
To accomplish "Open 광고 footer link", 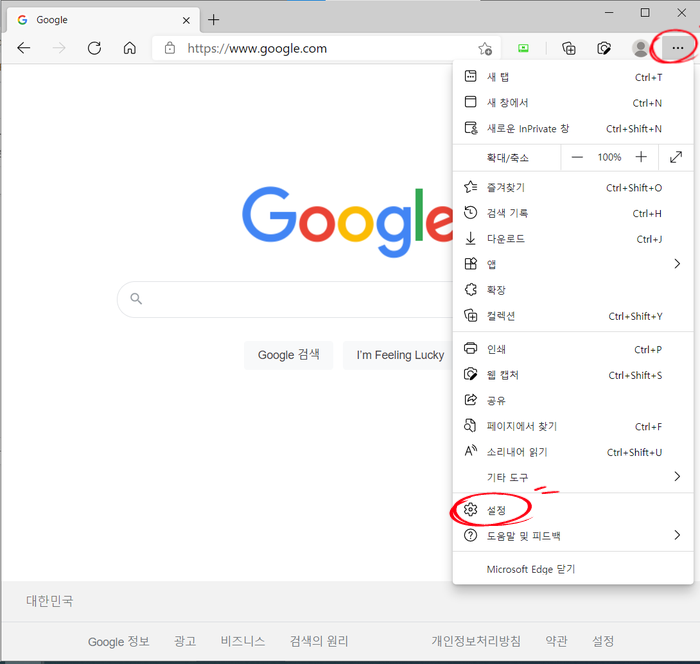I will point(185,642).
